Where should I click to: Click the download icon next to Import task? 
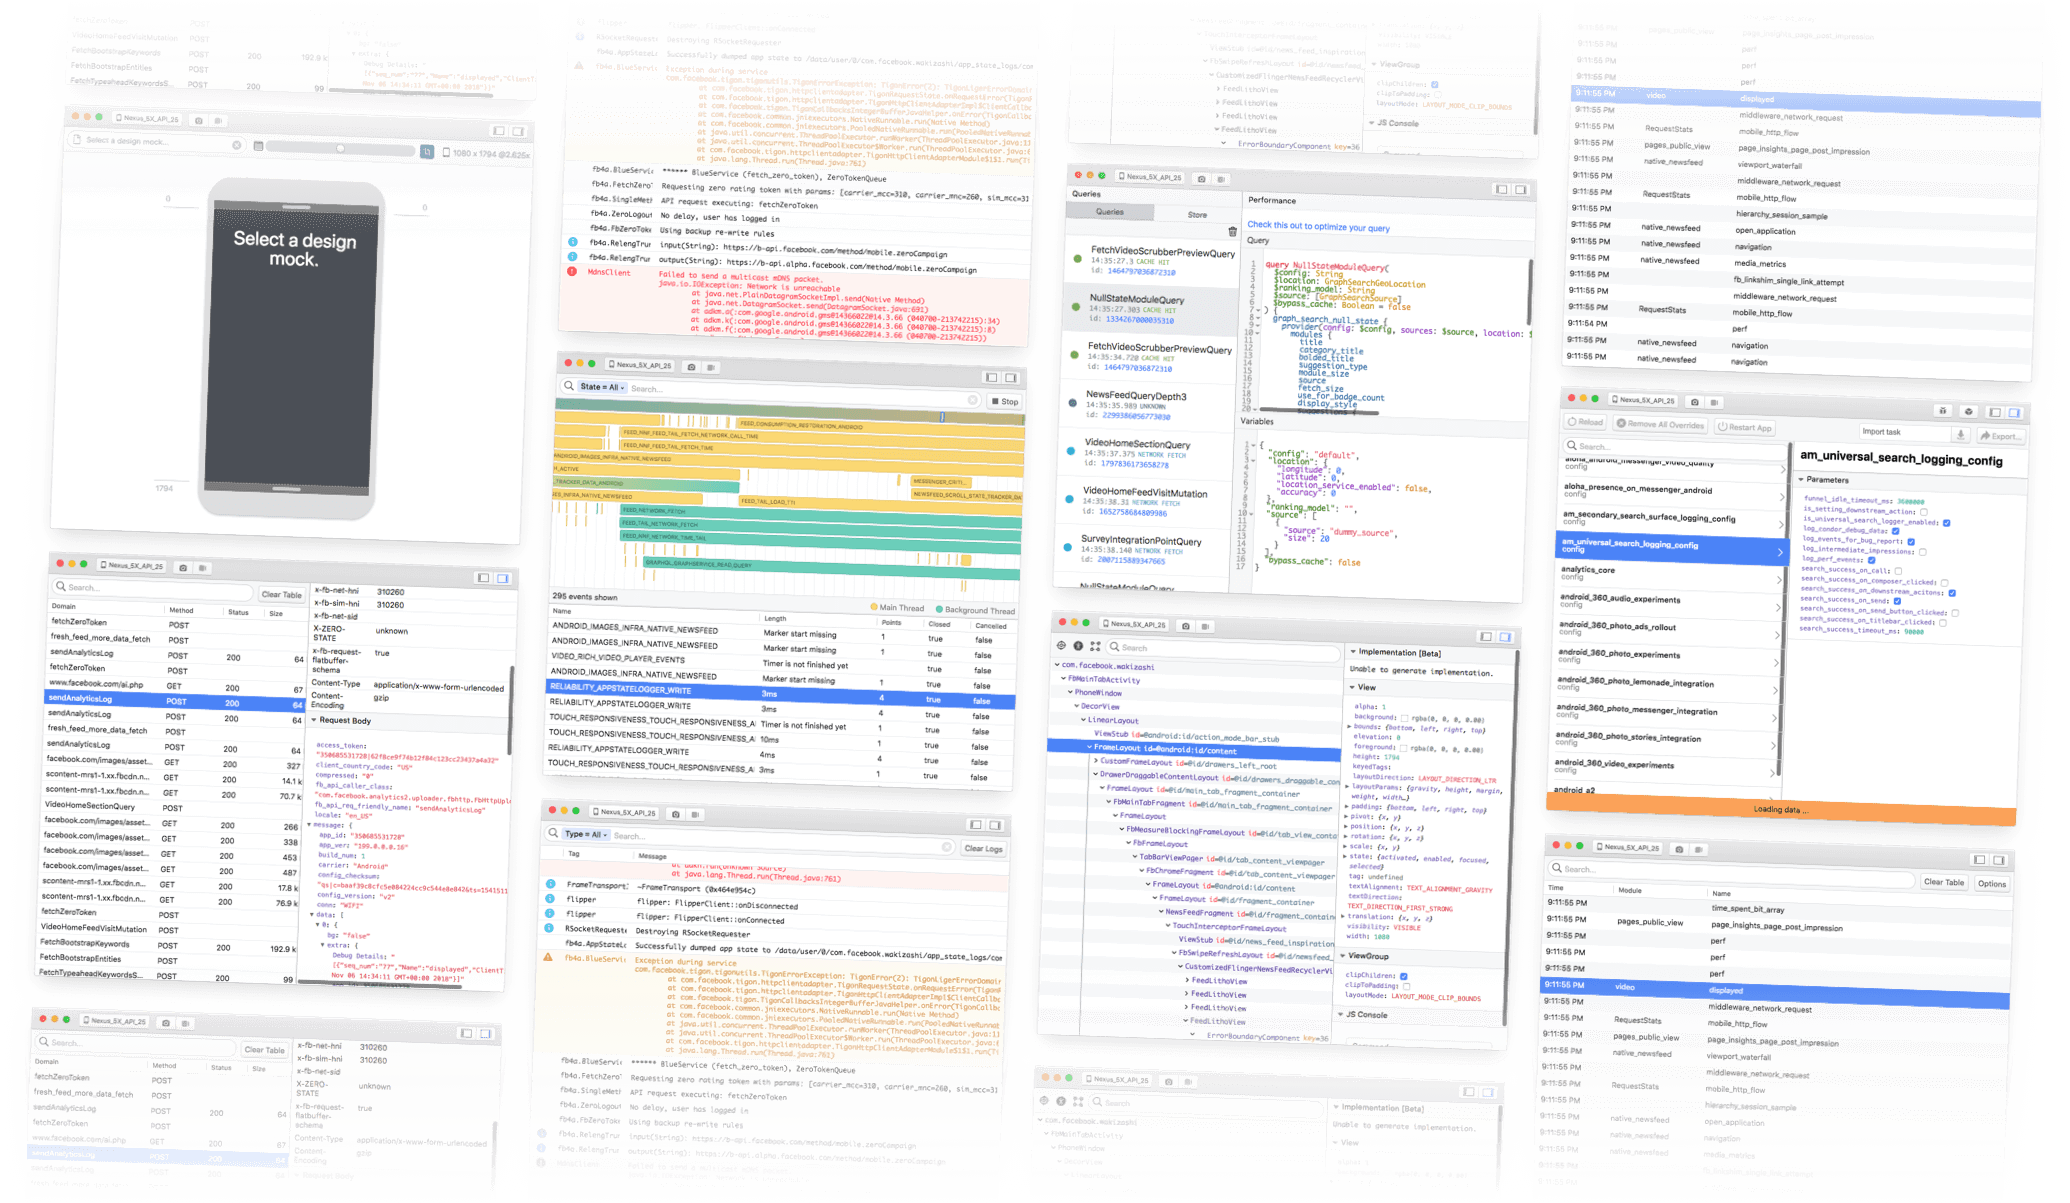click(x=1961, y=435)
